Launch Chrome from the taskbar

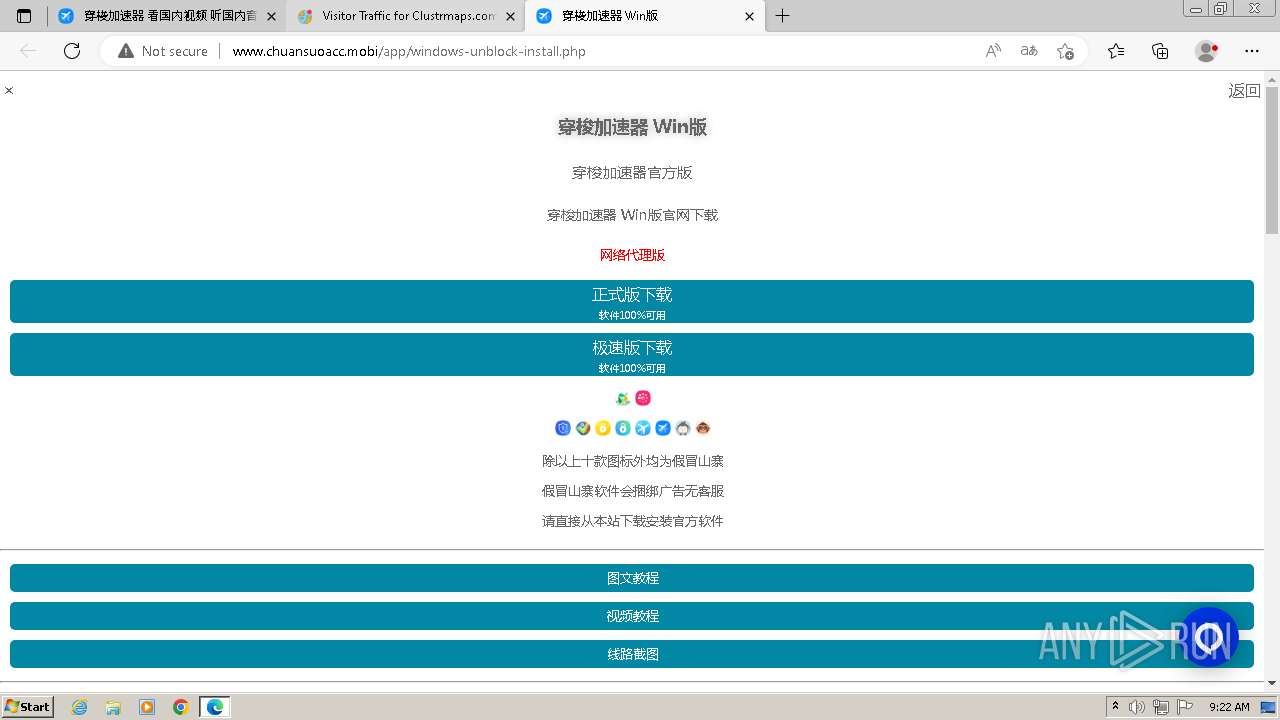pos(181,707)
